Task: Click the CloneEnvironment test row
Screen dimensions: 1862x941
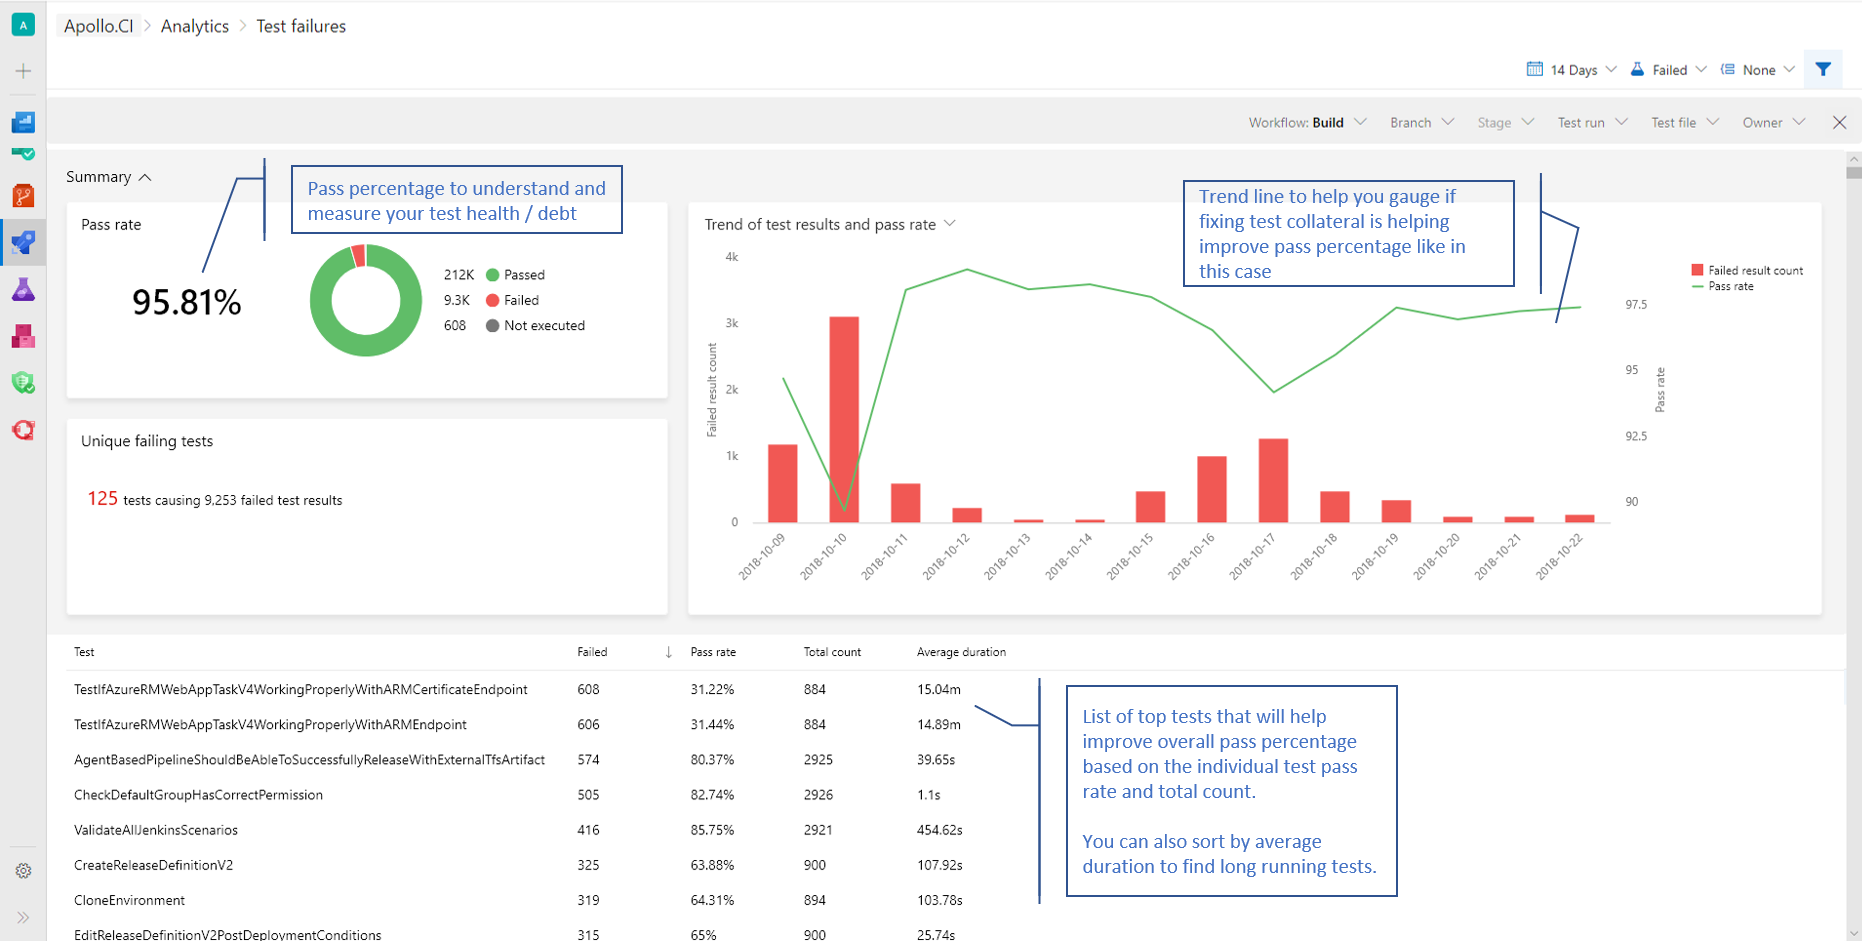Action: tap(129, 899)
